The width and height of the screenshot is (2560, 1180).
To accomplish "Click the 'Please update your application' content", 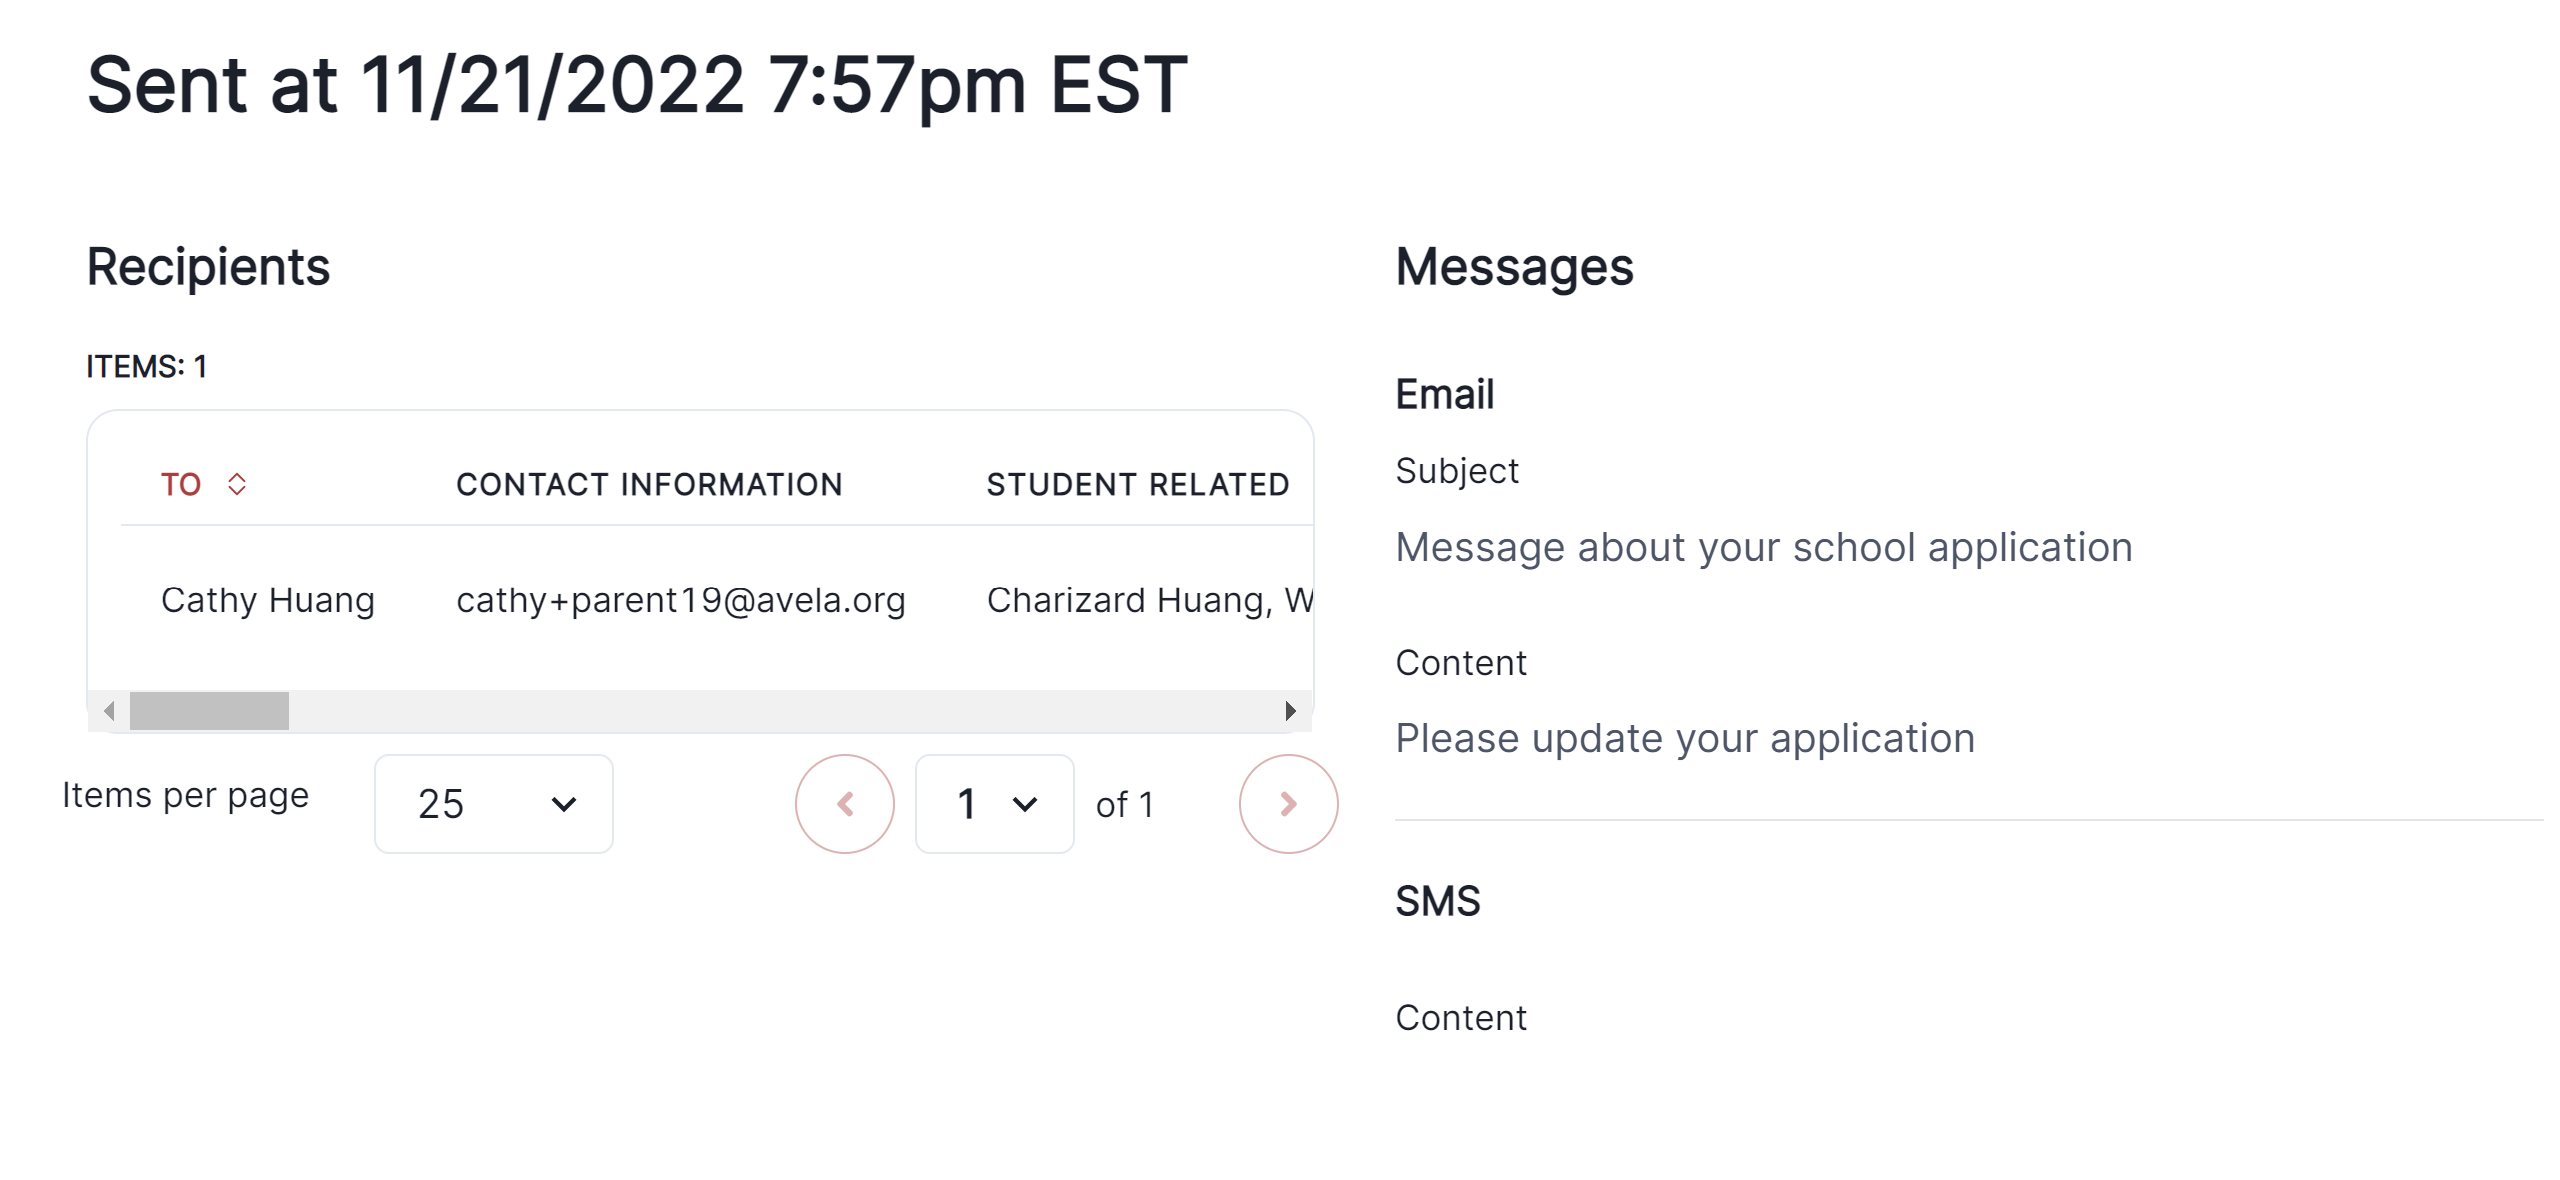I will click(x=1685, y=738).
